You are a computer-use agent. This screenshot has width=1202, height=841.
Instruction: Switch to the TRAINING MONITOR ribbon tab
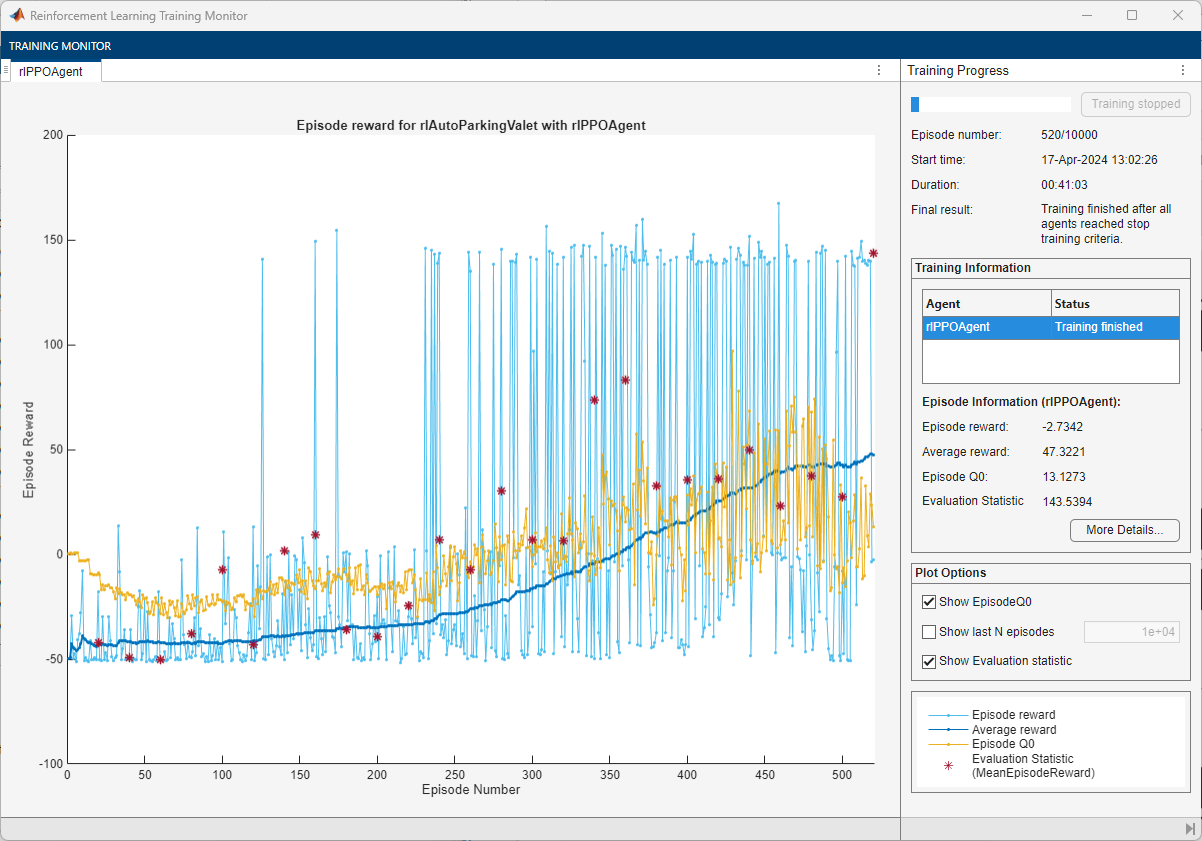[x=60, y=46]
